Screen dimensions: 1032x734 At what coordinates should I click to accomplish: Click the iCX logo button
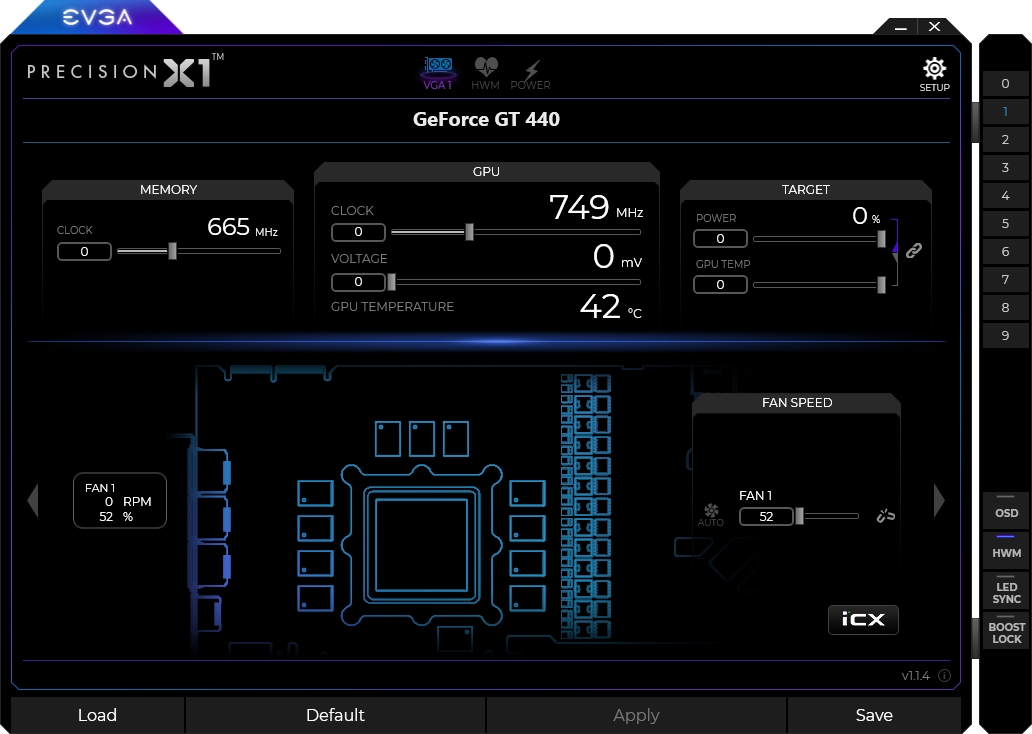coord(863,619)
